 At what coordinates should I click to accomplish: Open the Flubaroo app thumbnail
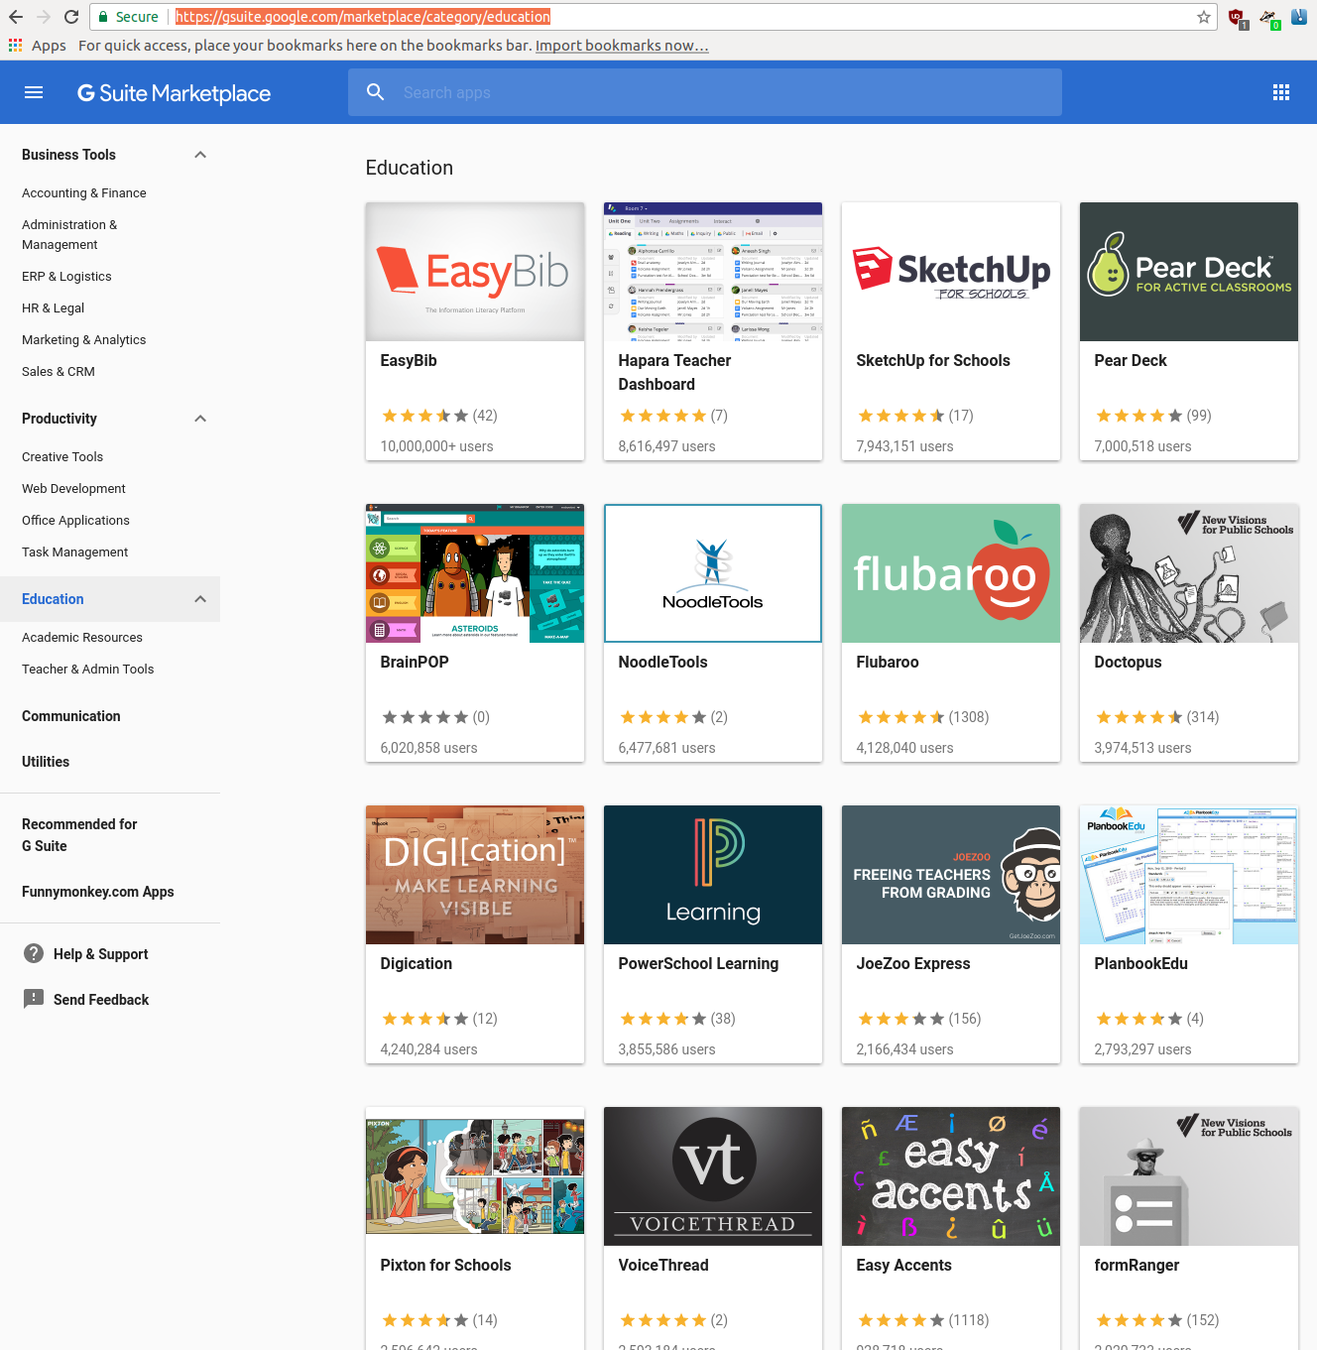coord(951,573)
